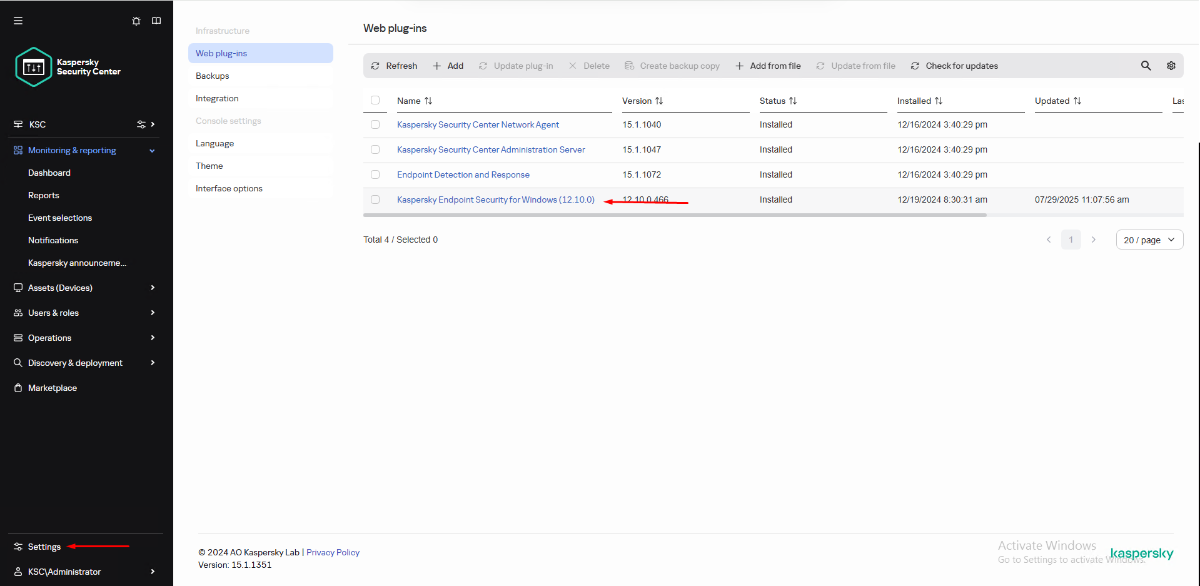Screen dimensions: 1200x586
Task: Open Endpoint Detection and Response link
Action: tap(463, 175)
